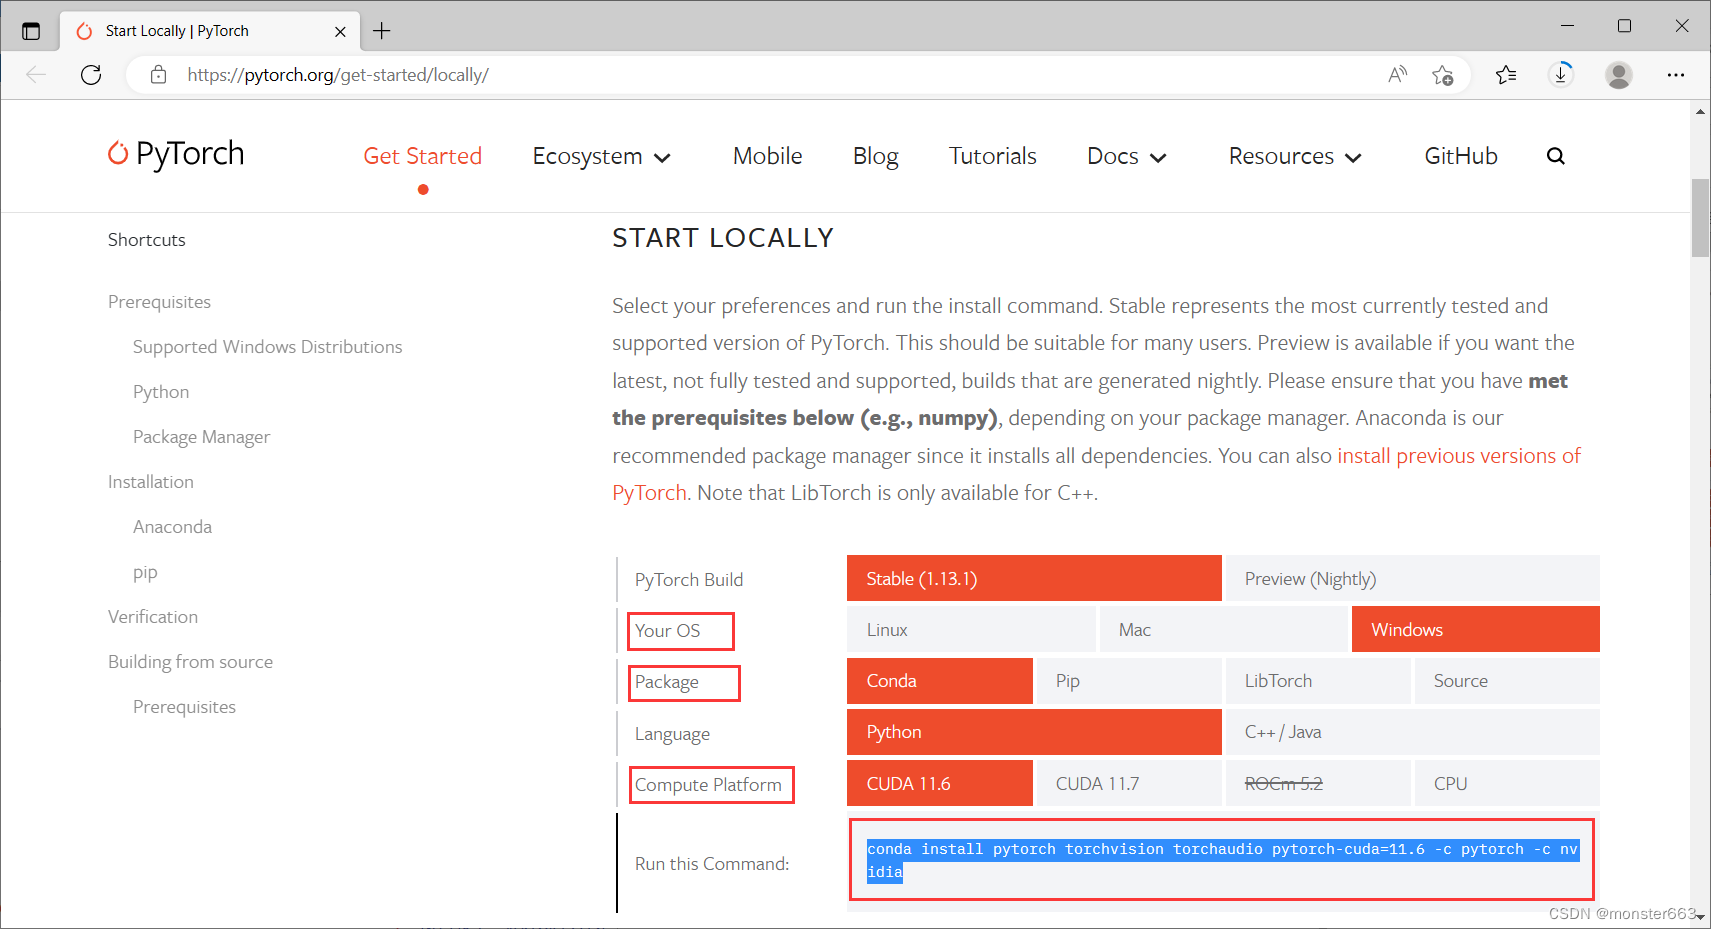1711x929 pixels.
Task: View site information lock icon
Action: click(158, 75)
